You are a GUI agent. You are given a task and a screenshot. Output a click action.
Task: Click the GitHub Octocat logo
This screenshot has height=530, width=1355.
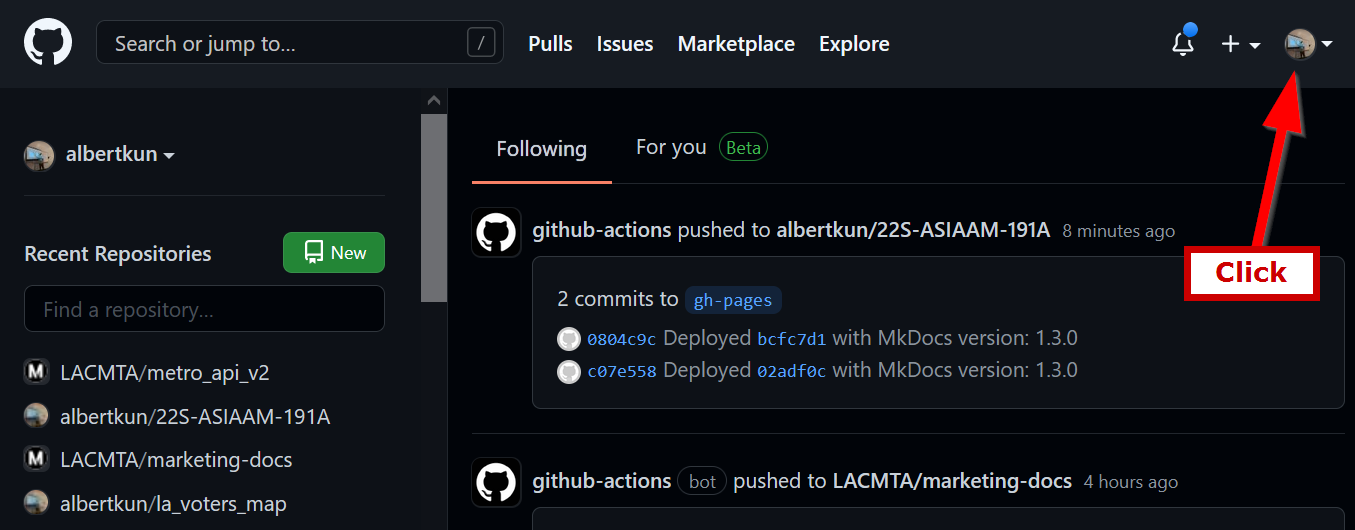click(48, 44)
